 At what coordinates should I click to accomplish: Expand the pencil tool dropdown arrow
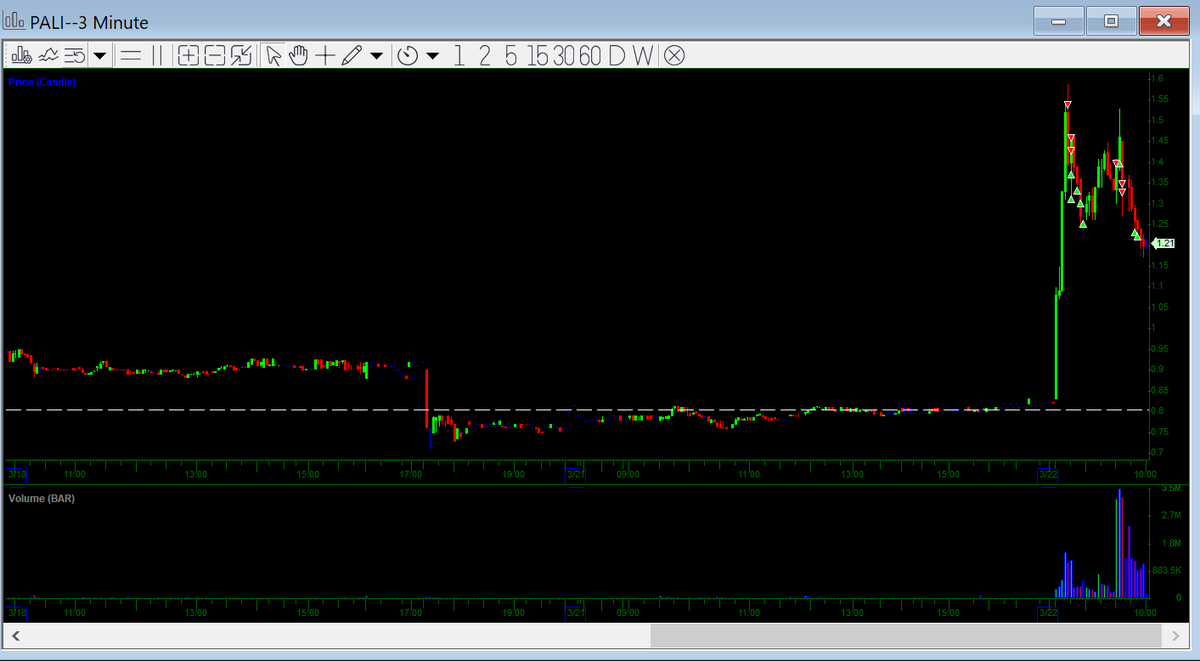coord(375,55)
